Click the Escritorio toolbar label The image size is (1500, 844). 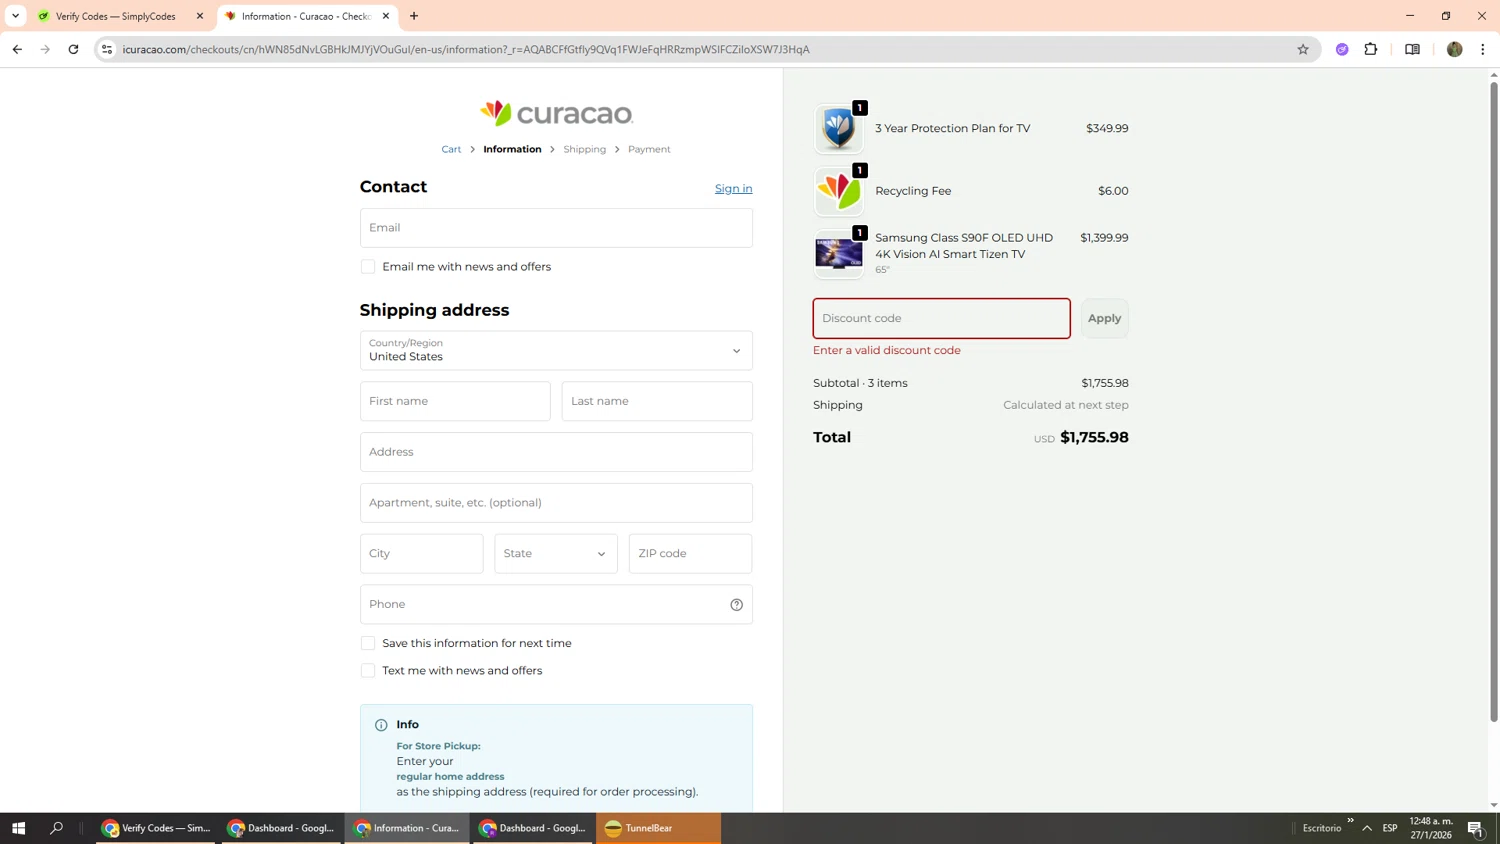[1322, 828]
